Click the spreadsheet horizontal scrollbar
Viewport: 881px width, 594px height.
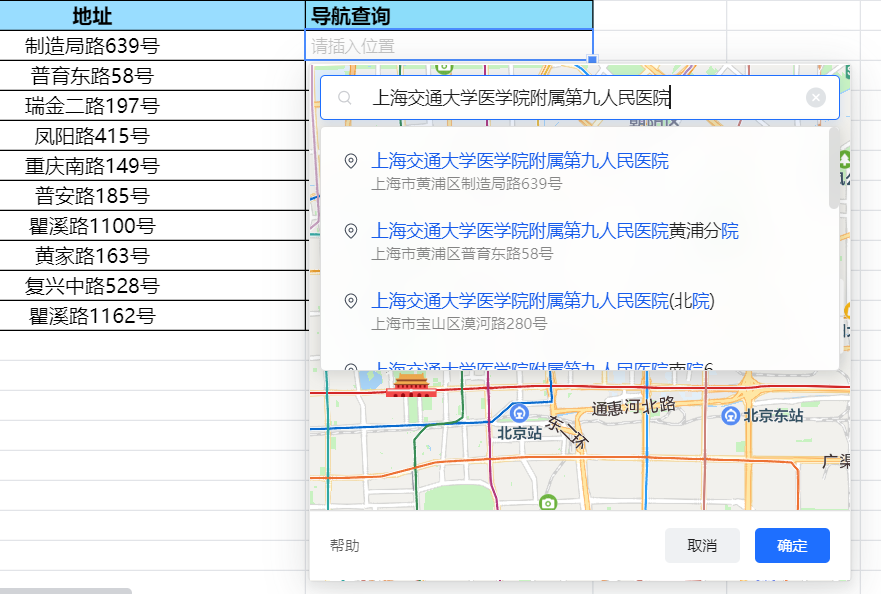pos(66,591)
